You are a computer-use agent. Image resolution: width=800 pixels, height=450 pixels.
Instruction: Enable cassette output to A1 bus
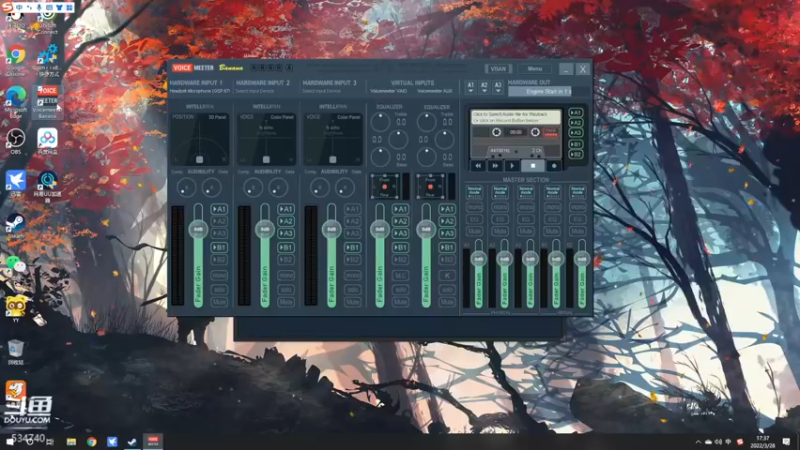click(576, 113)
